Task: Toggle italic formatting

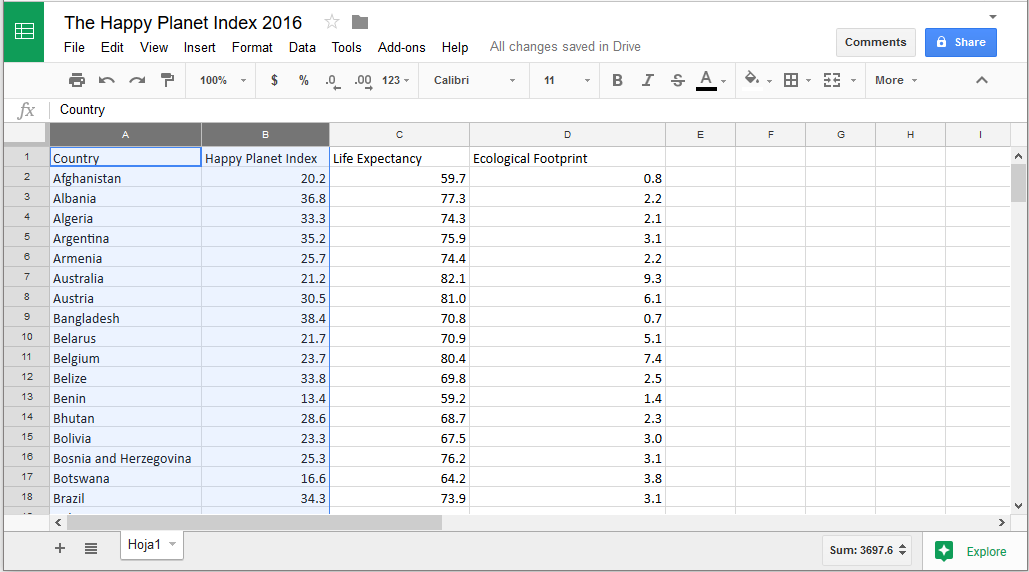Action: [647, 80]
